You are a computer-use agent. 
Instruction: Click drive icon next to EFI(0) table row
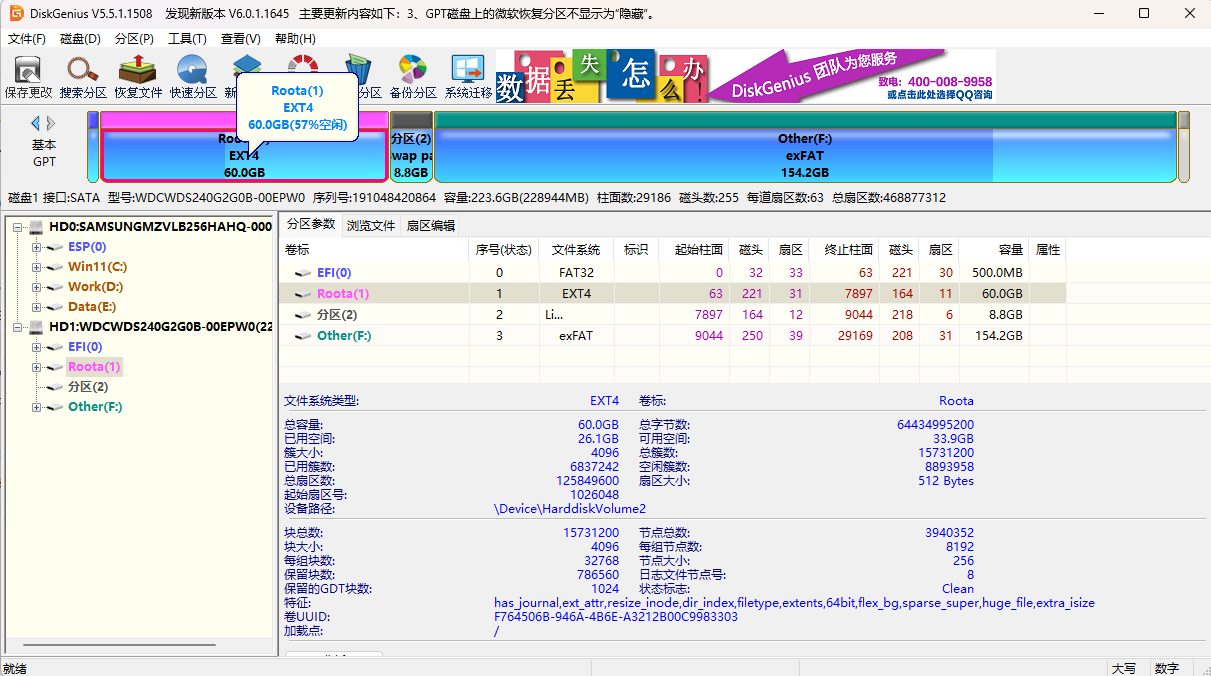pyautogui.click(x=303, y=273)
